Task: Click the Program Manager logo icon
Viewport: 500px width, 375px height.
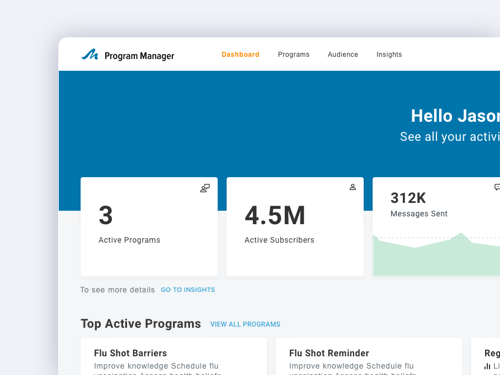Action: pos(90,54)
